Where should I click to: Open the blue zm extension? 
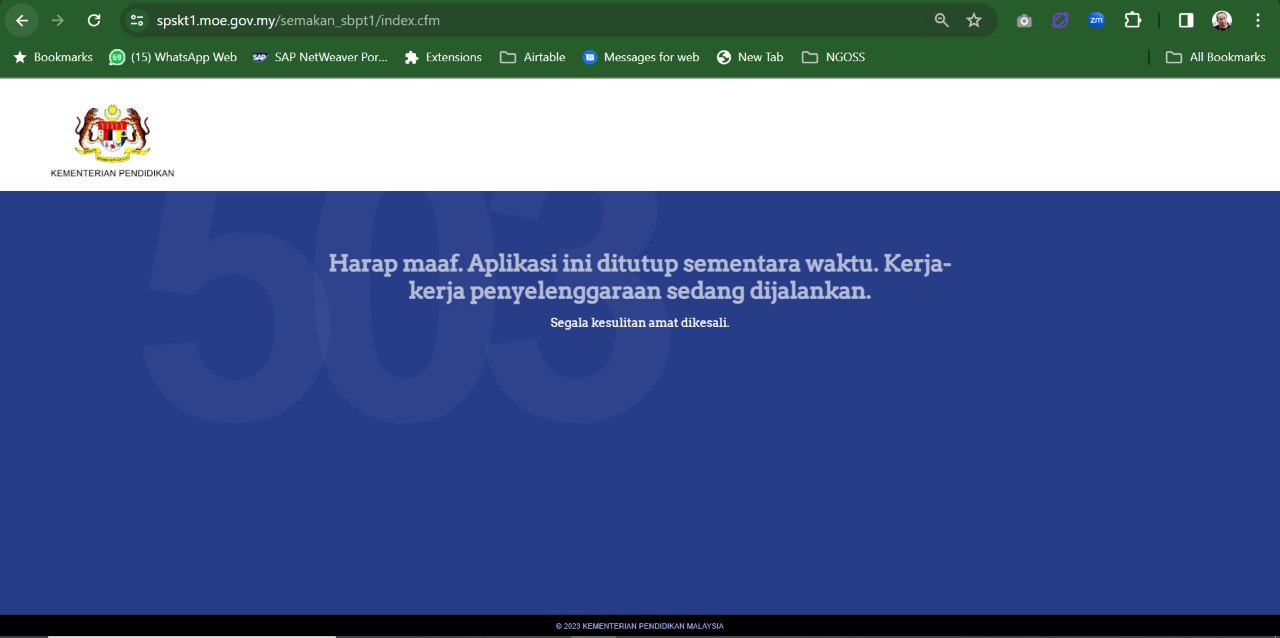(1096, 20)
